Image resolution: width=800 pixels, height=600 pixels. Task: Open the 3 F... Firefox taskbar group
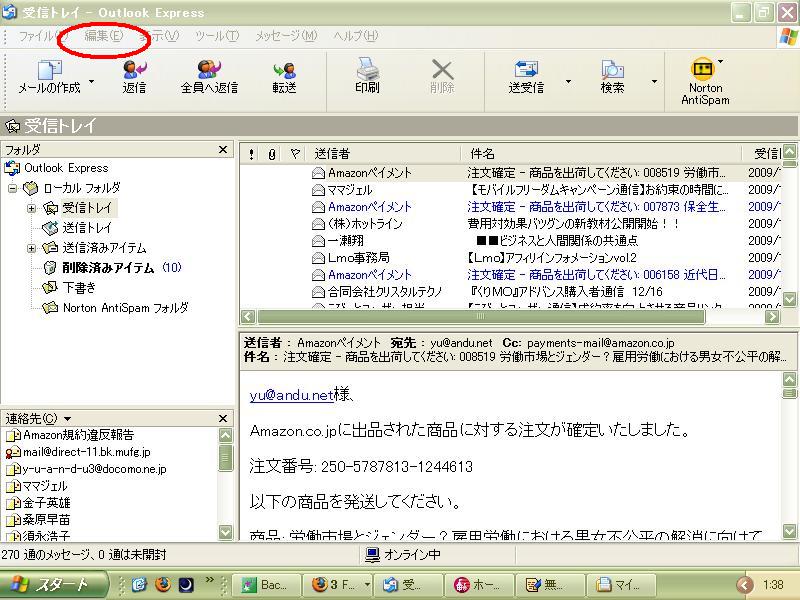click(337, 585)
